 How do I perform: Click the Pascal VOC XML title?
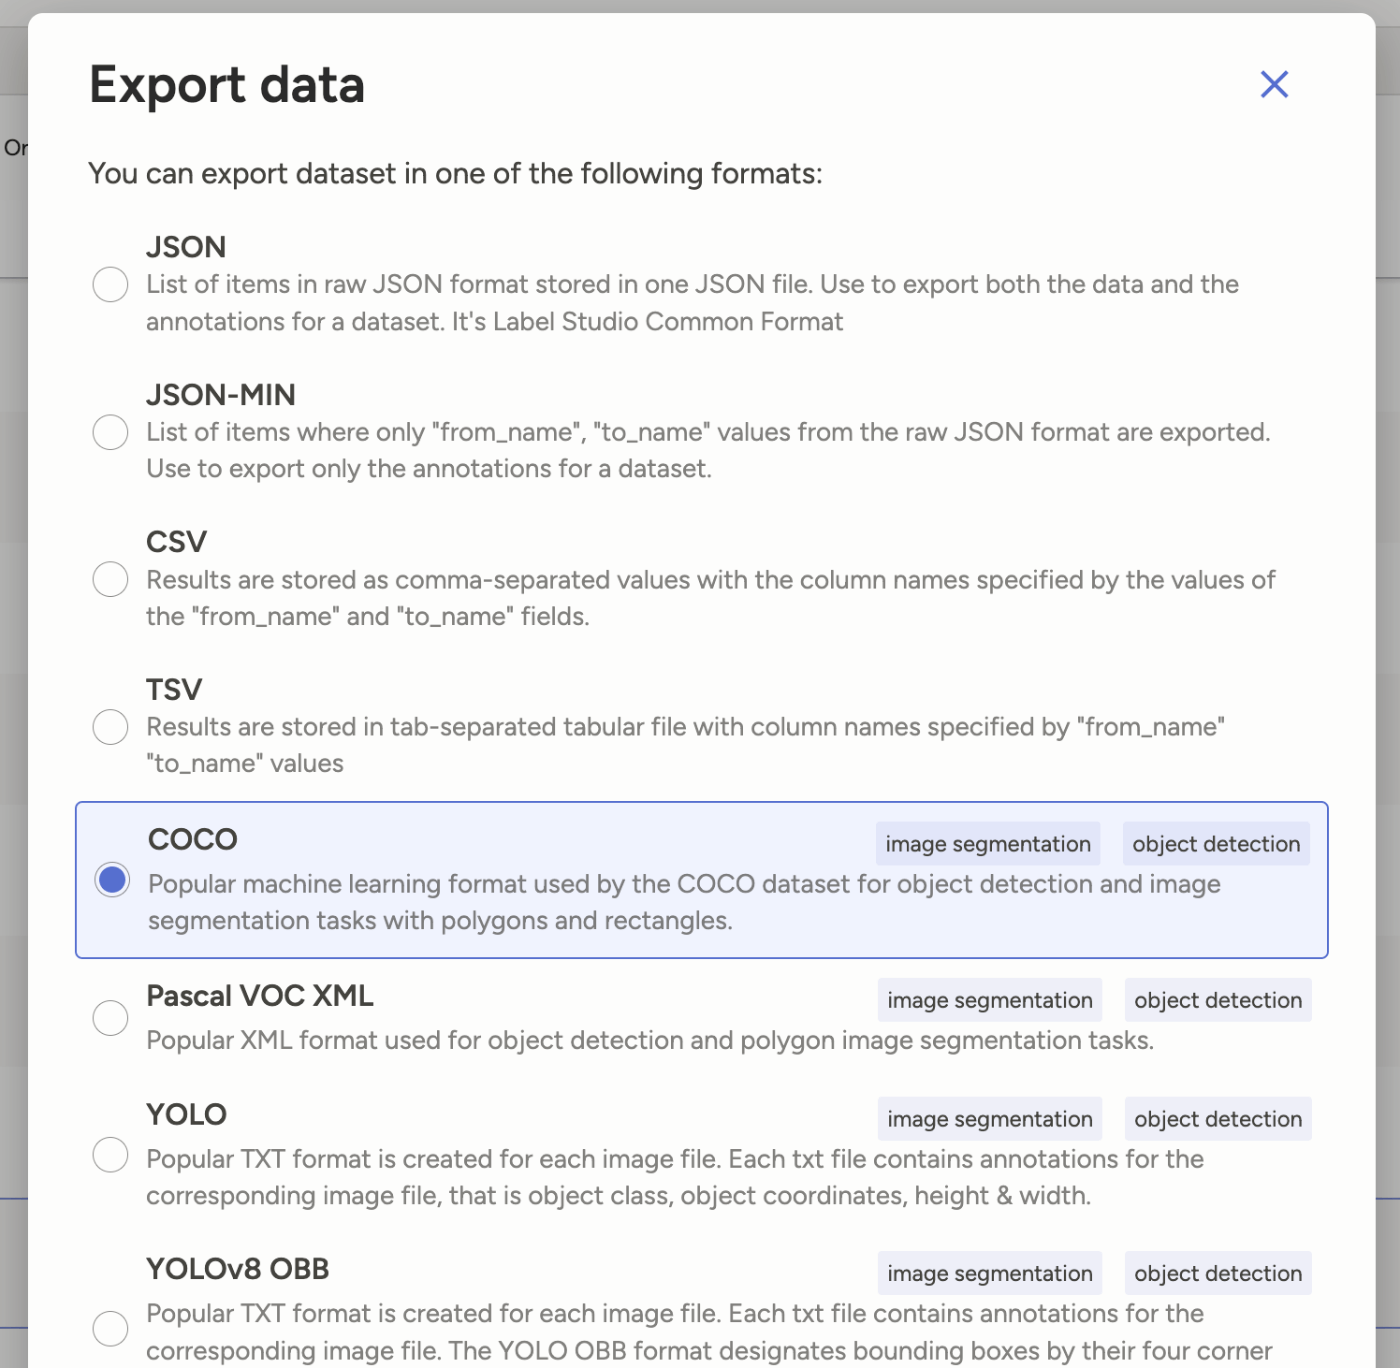(260, 996)
